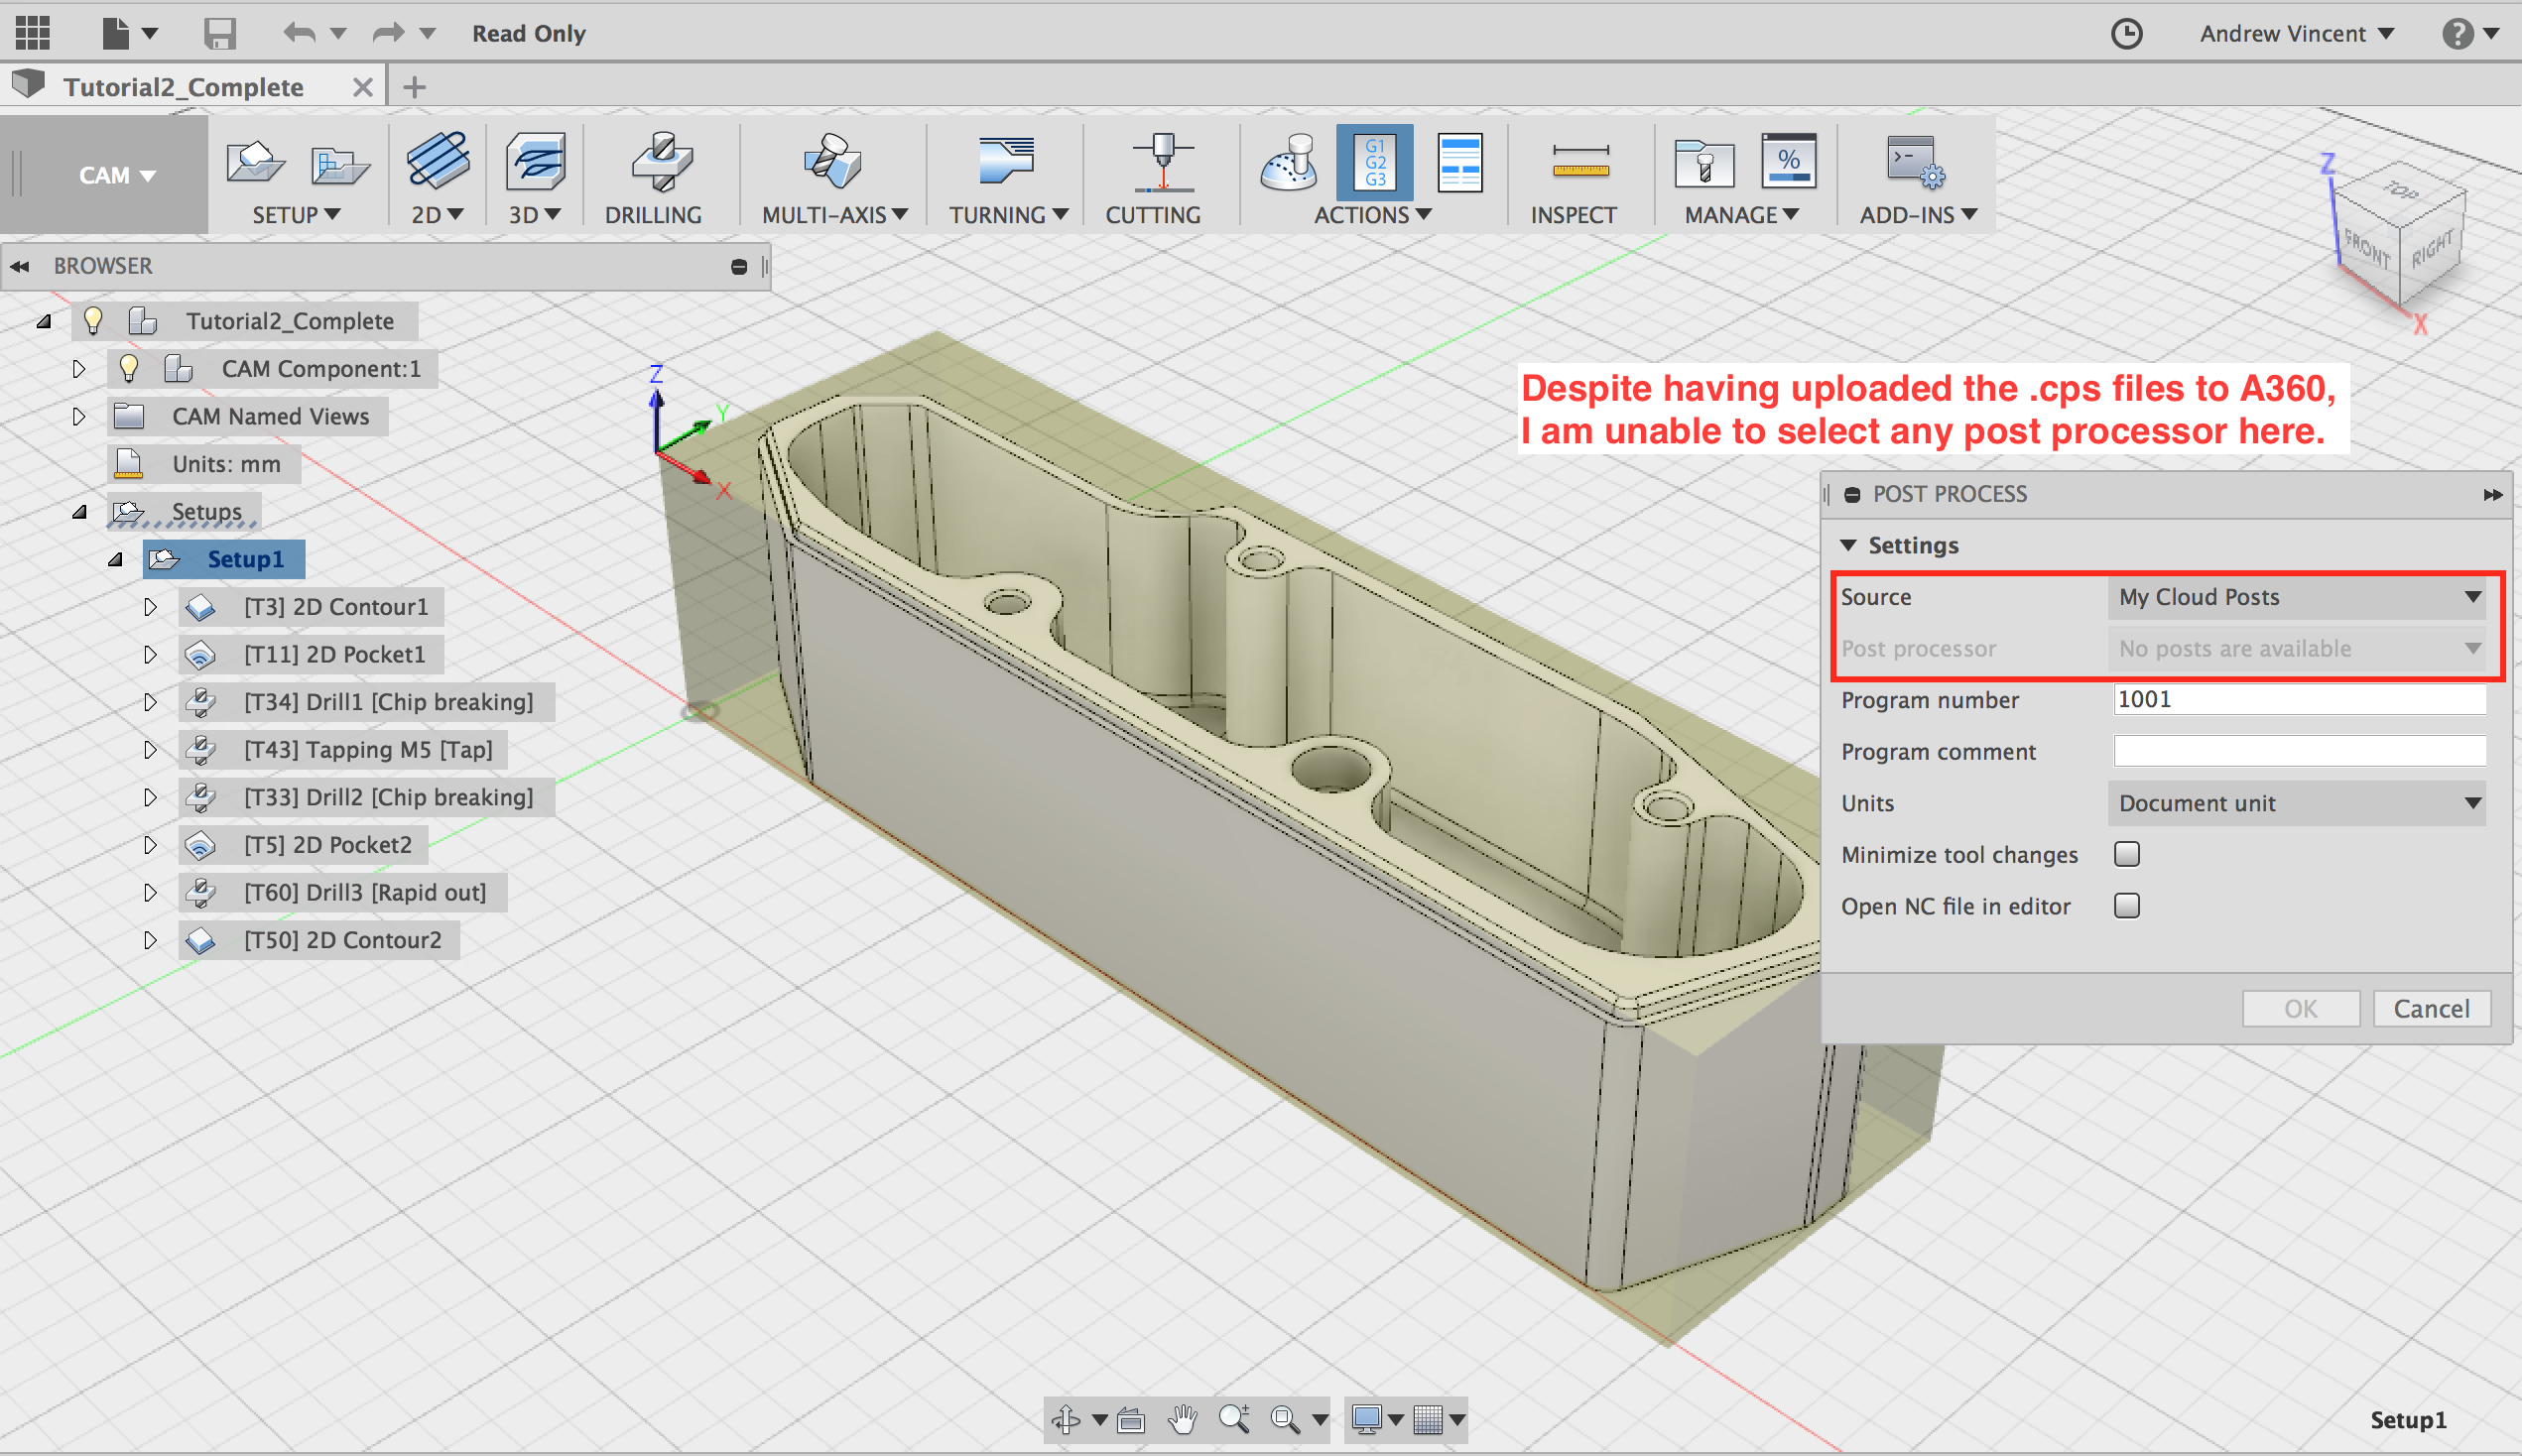Screen dimensions: 2522x1456
Task: Check Open NC file in editor
Action: click(2127, 905)
